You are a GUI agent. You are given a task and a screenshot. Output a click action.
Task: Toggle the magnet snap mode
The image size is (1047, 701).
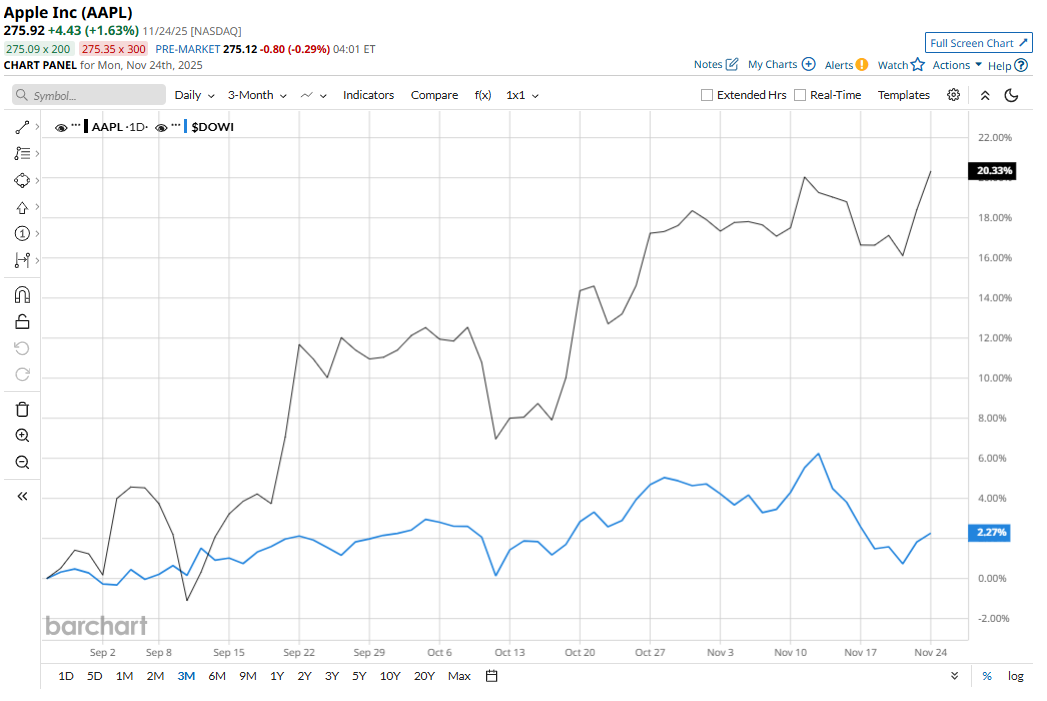click(x=22, y=294)
